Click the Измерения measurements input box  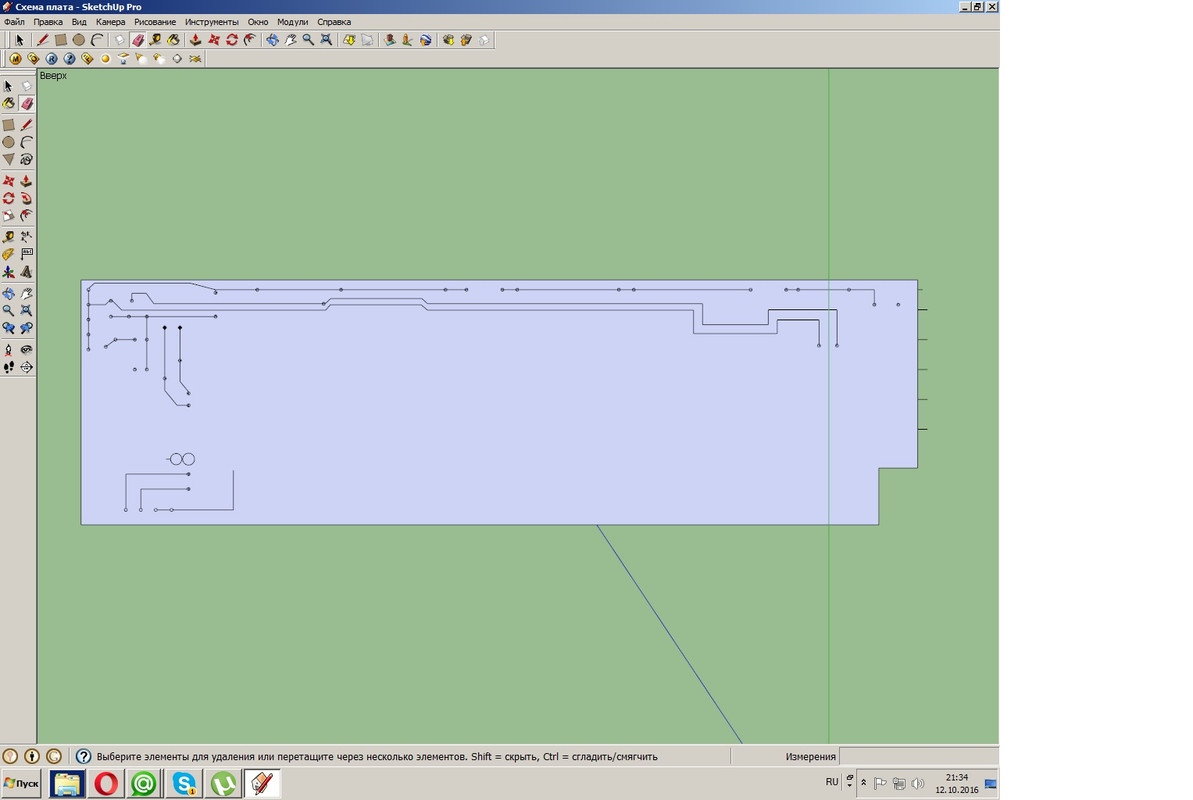tap(918, 757)
